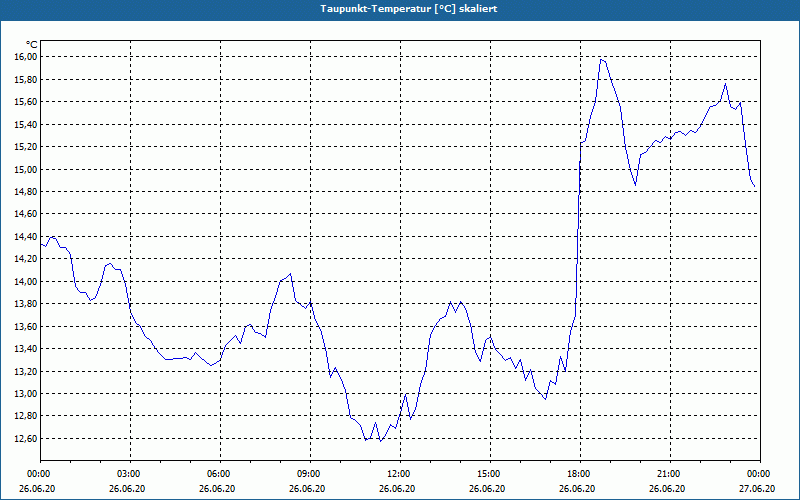
Task: Click the 21:00 time axis label
Action: pyautogui.click(x=667, y=474)
